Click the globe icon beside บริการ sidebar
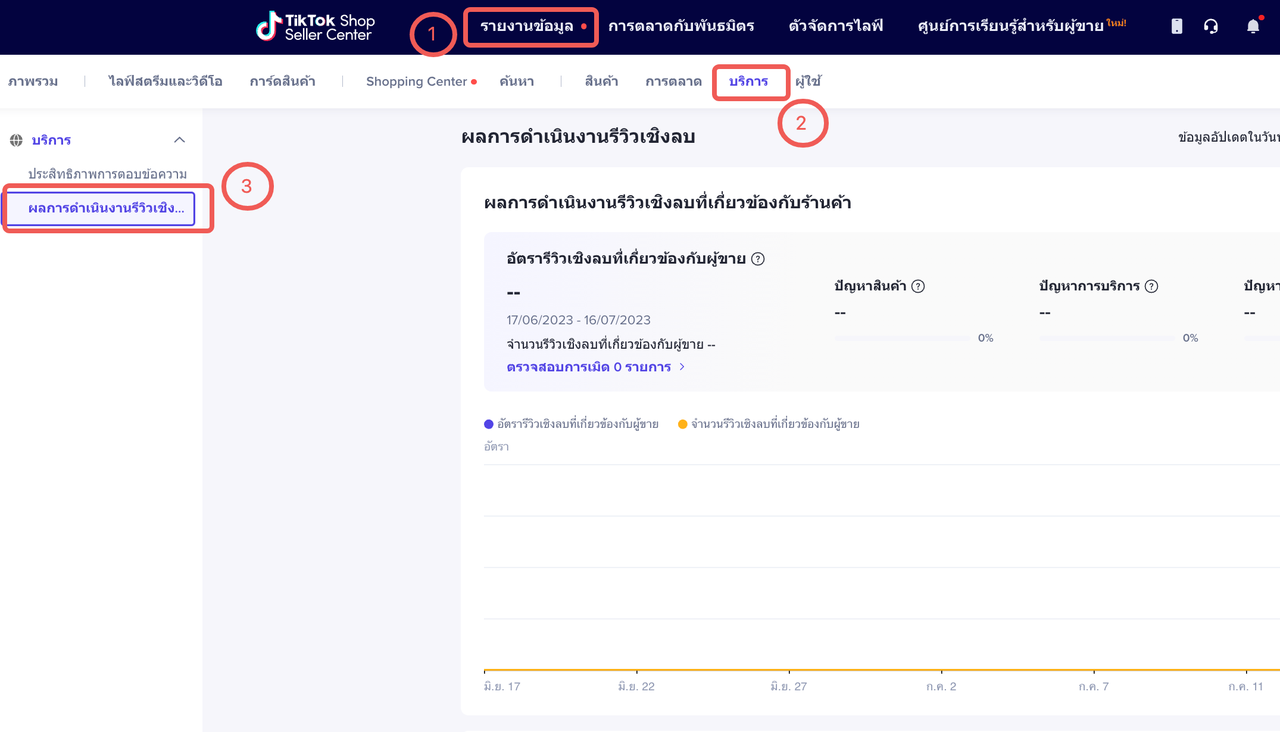 [x=16, y=141]
